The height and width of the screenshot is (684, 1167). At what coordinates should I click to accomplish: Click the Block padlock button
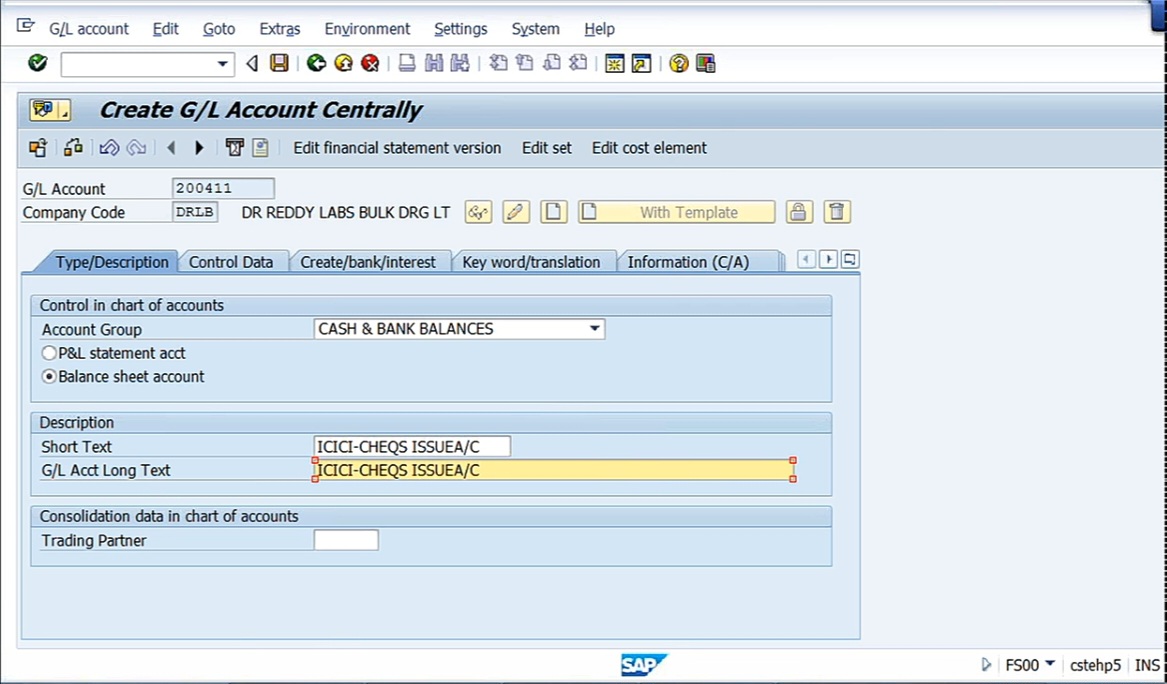tap(799, 212)
